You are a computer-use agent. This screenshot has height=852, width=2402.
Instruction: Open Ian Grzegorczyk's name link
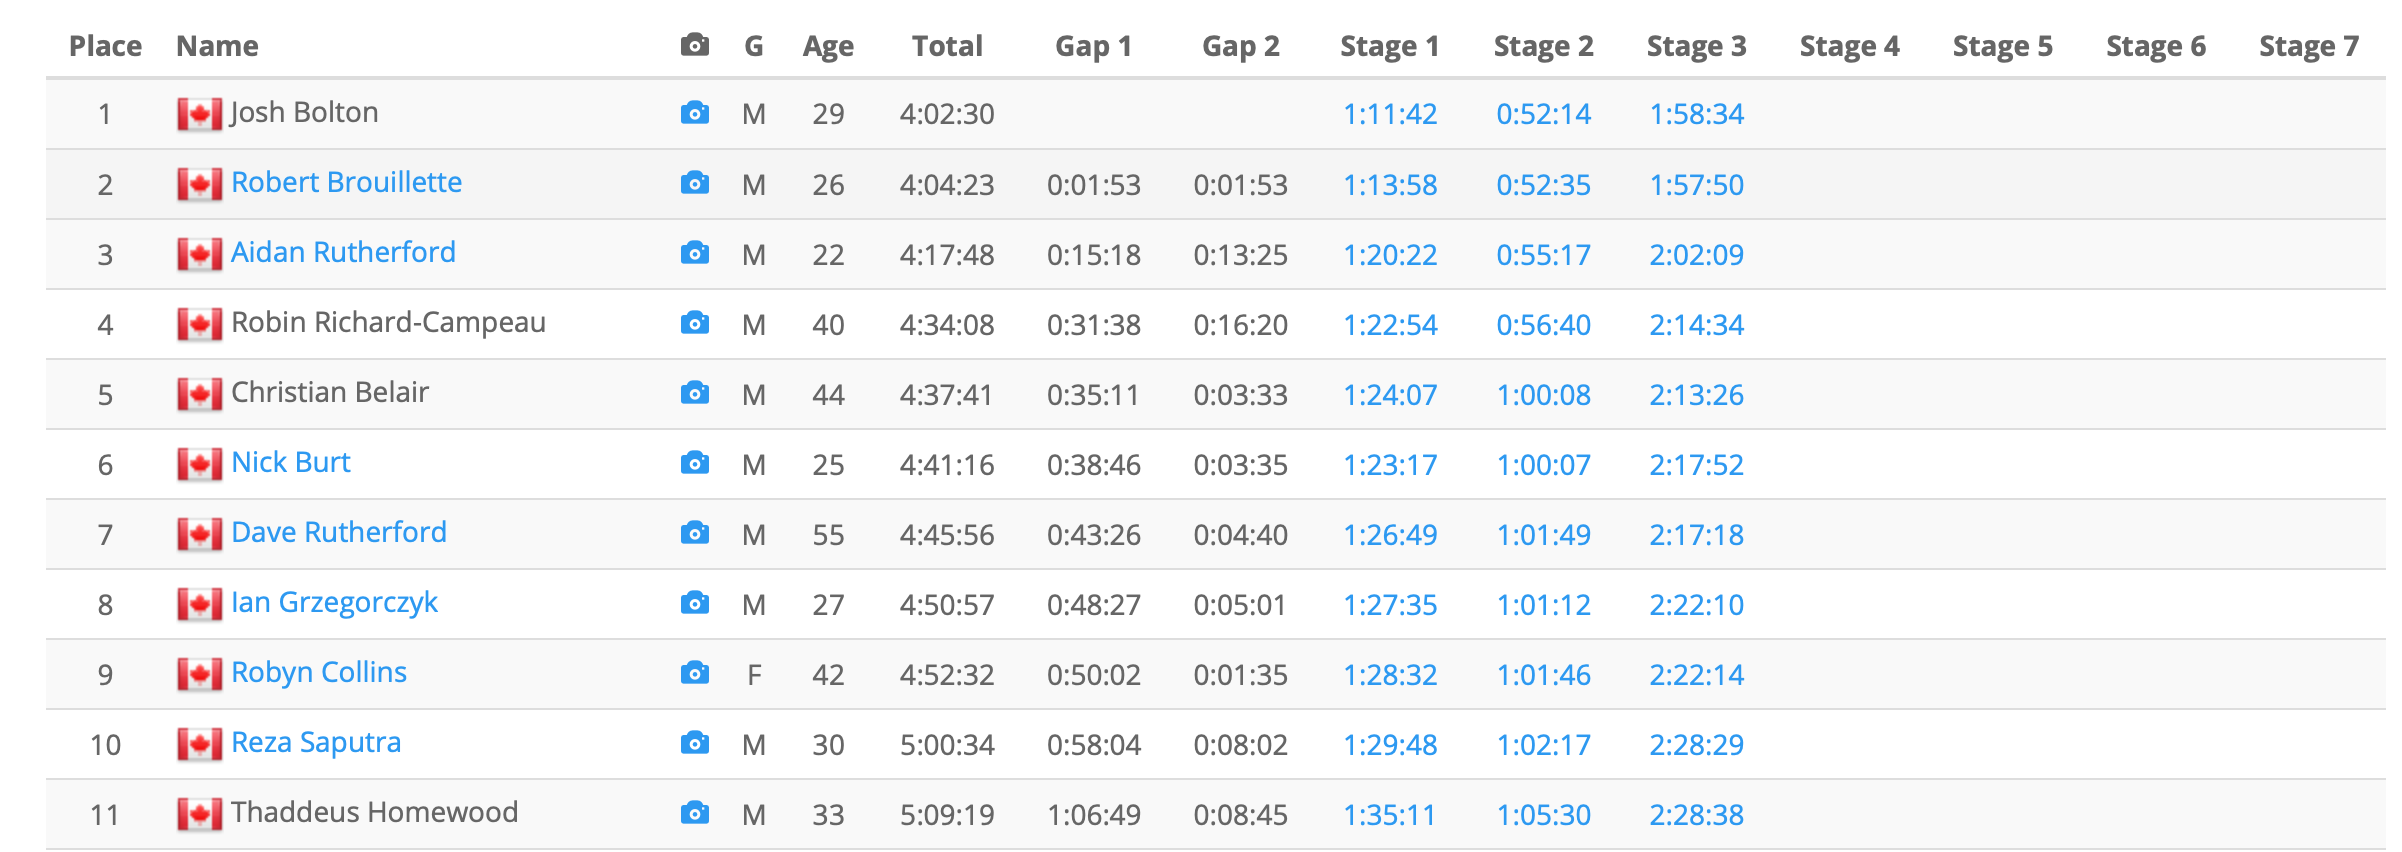334,603
